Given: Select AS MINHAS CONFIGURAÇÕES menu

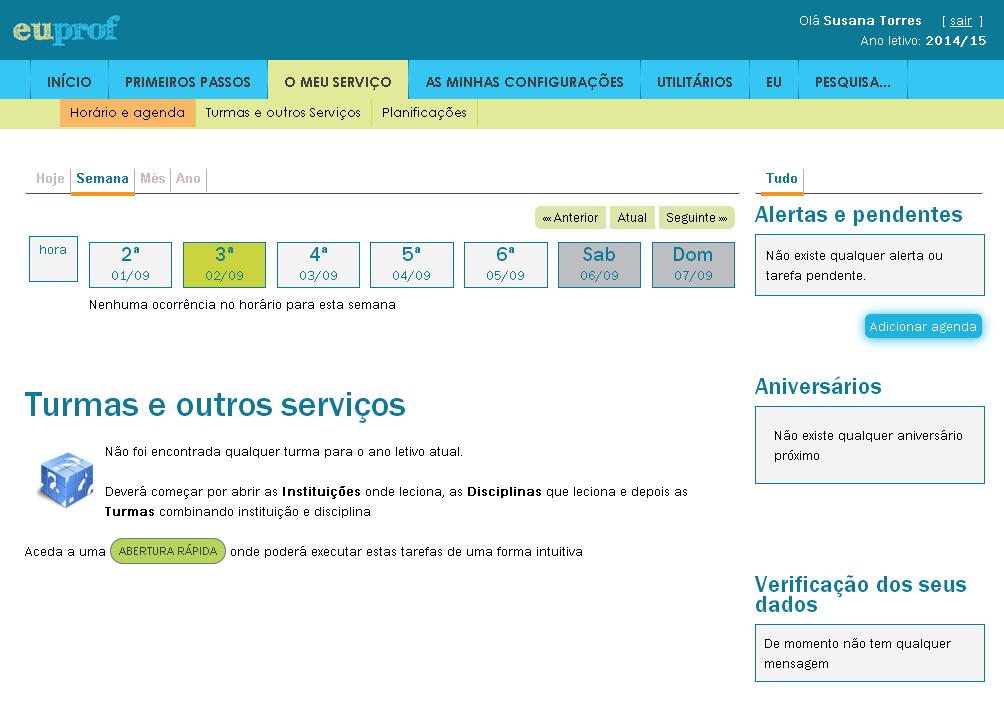Looking at the screenshot, I should click(524, 82).
